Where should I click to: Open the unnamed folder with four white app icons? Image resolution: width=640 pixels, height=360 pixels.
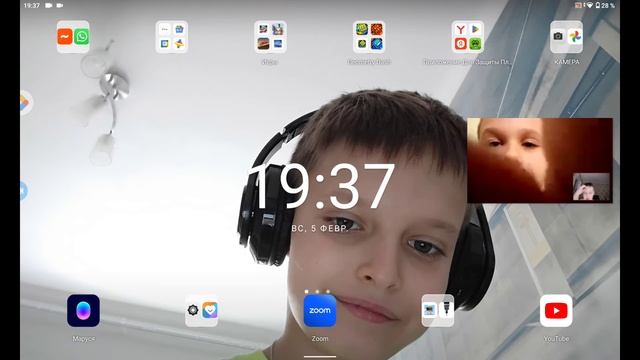[x=172, y=37]
